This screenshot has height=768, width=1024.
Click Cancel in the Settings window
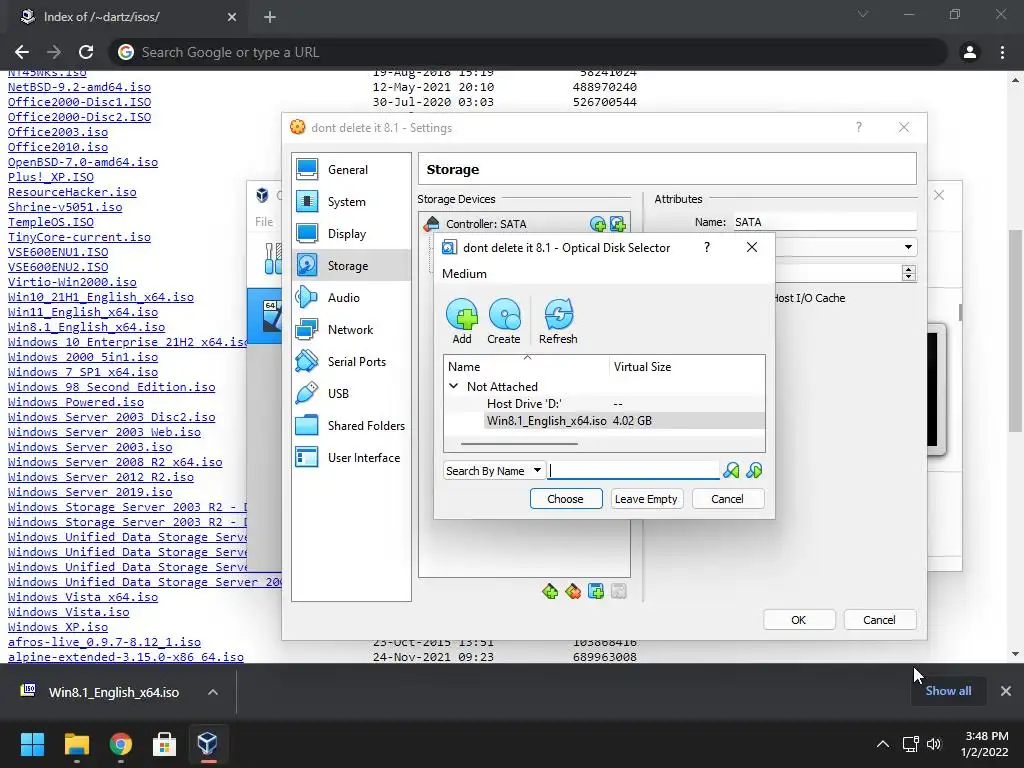[880, 620]
